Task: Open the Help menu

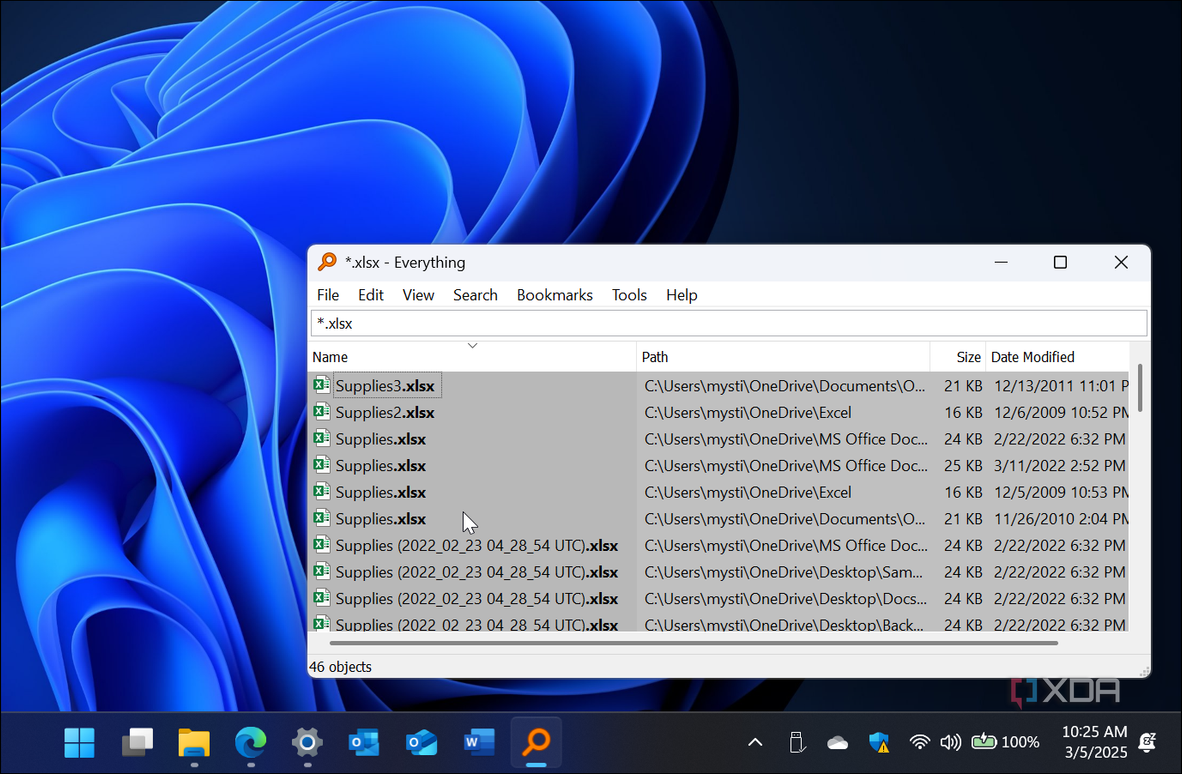Action: point(681,295)
